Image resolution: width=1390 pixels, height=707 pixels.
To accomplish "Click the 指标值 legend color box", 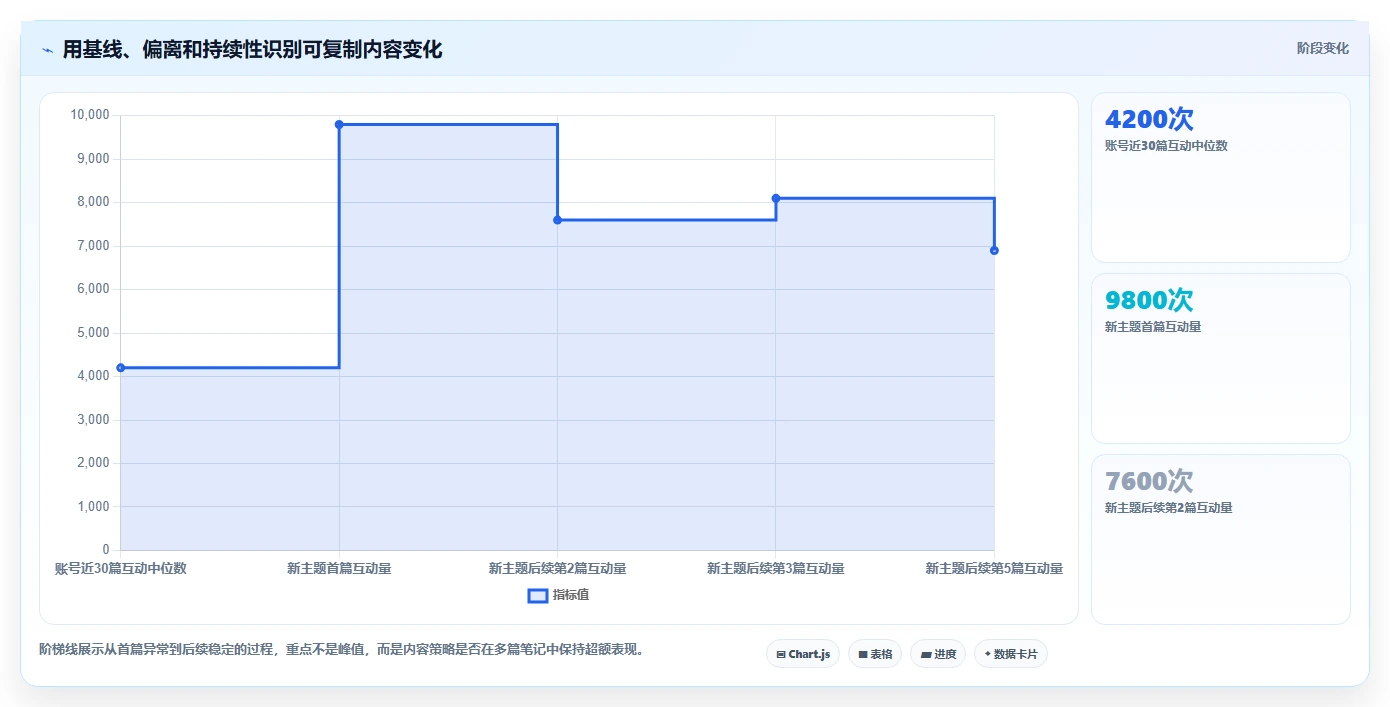I will click(538, 595).
